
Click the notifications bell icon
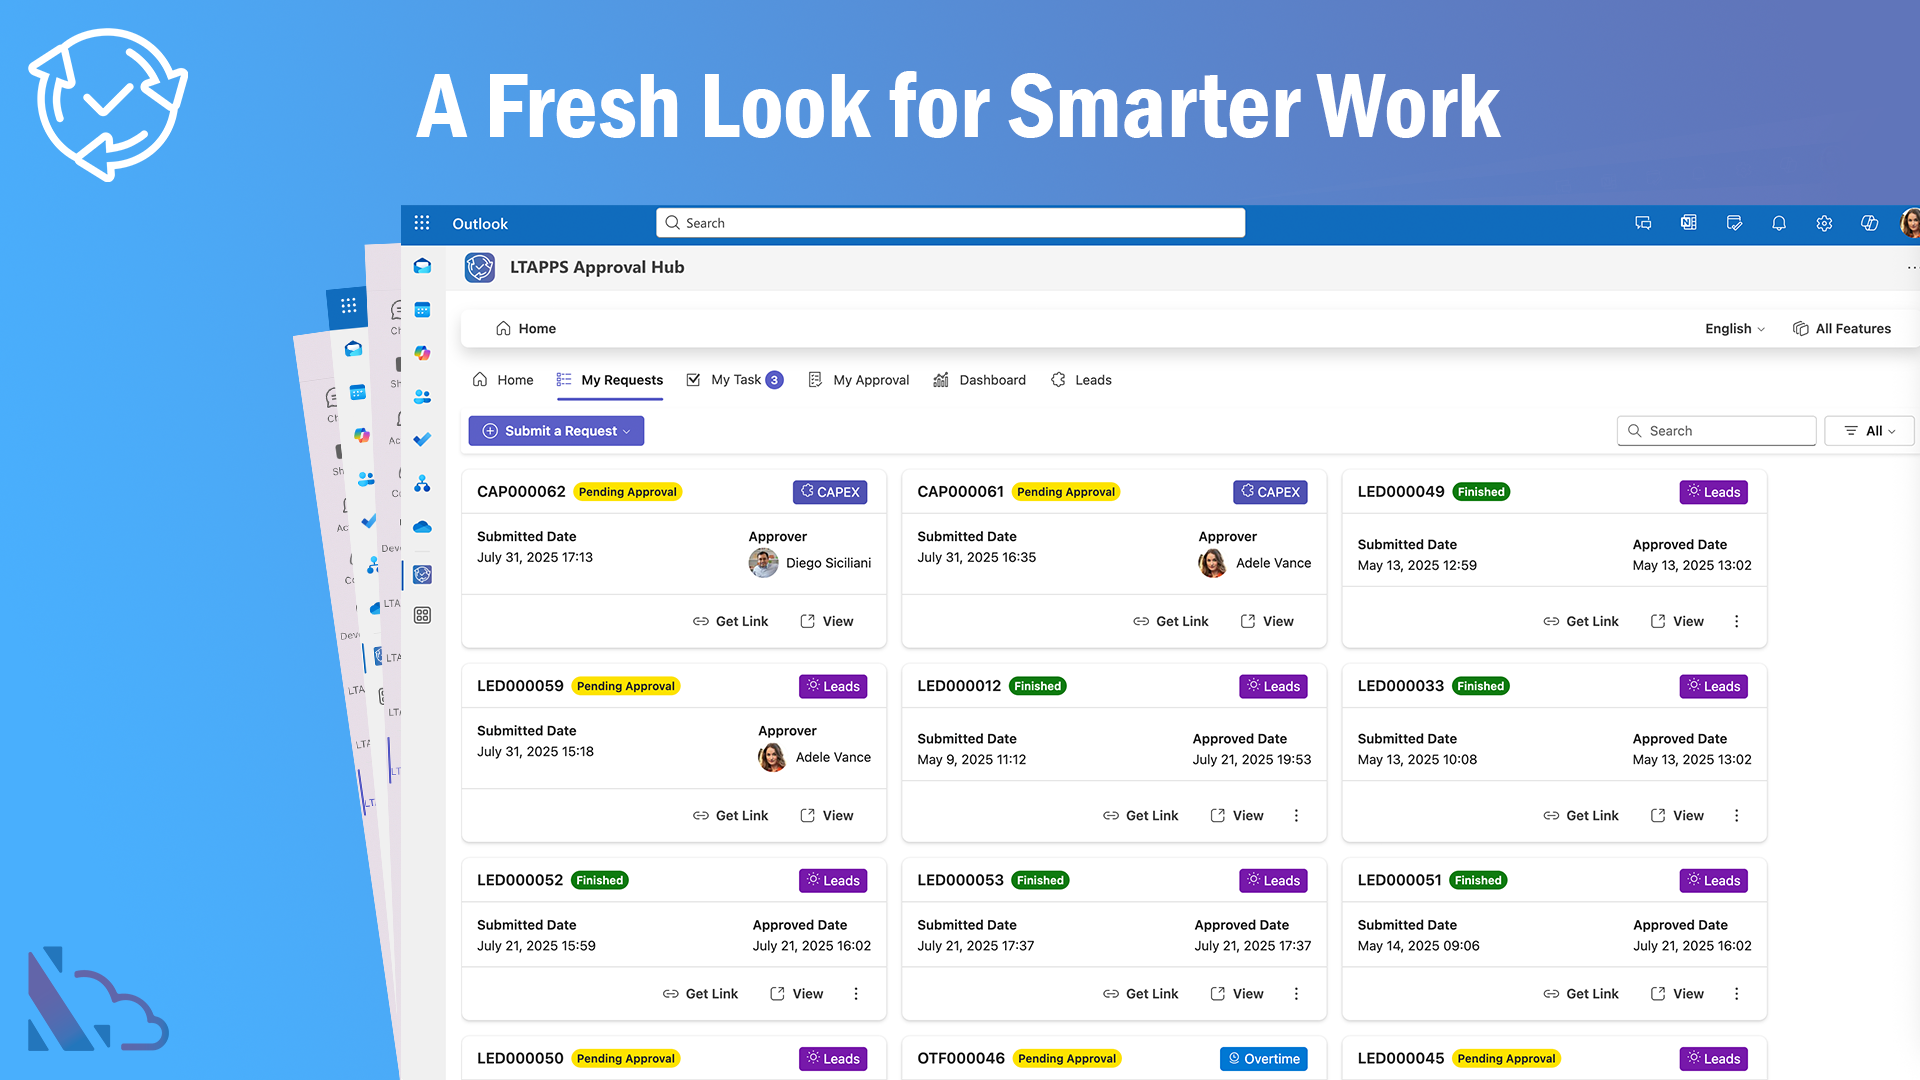(1779, 223)
